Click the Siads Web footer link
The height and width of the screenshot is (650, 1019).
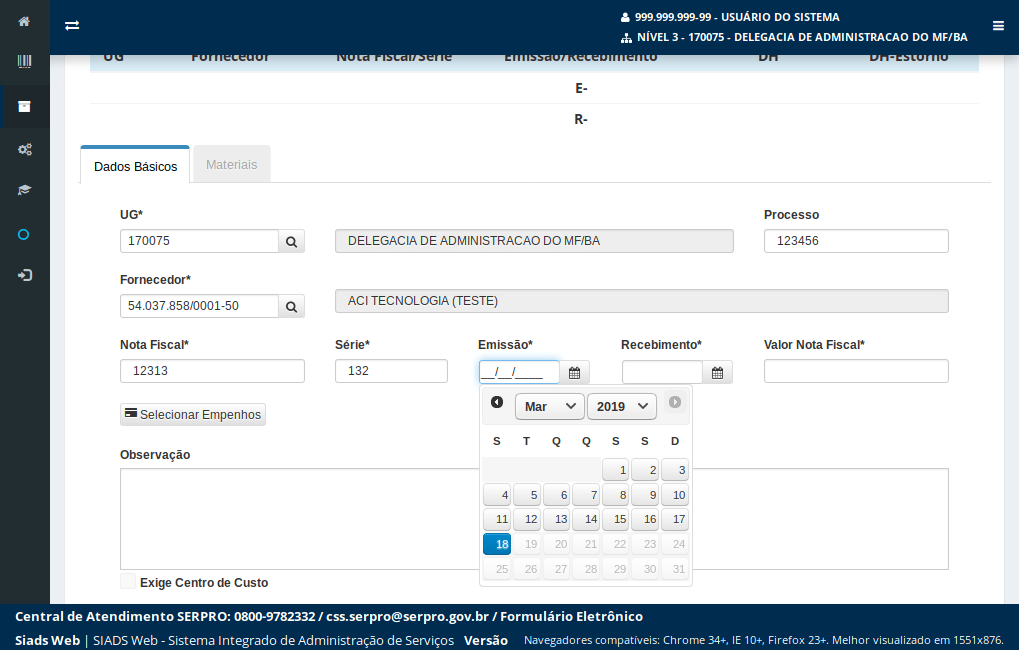tap(47, 640)
